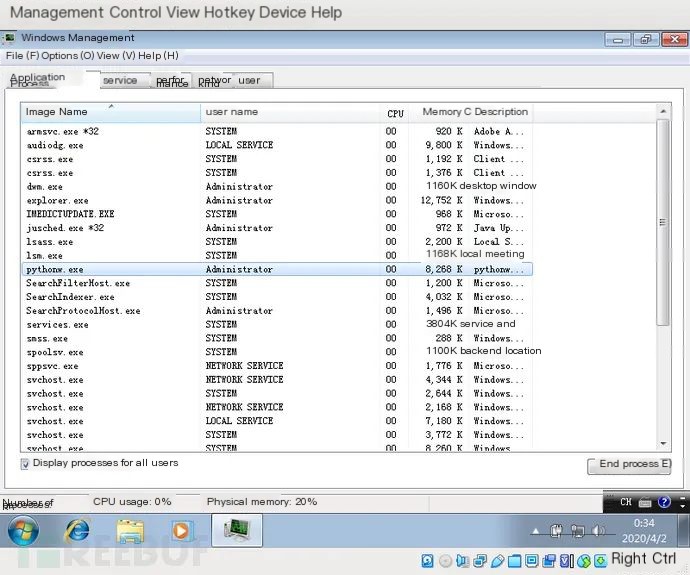Select the sppsvc.exe process row
This screenshot has width=690, height=575.
click(277, 366)
